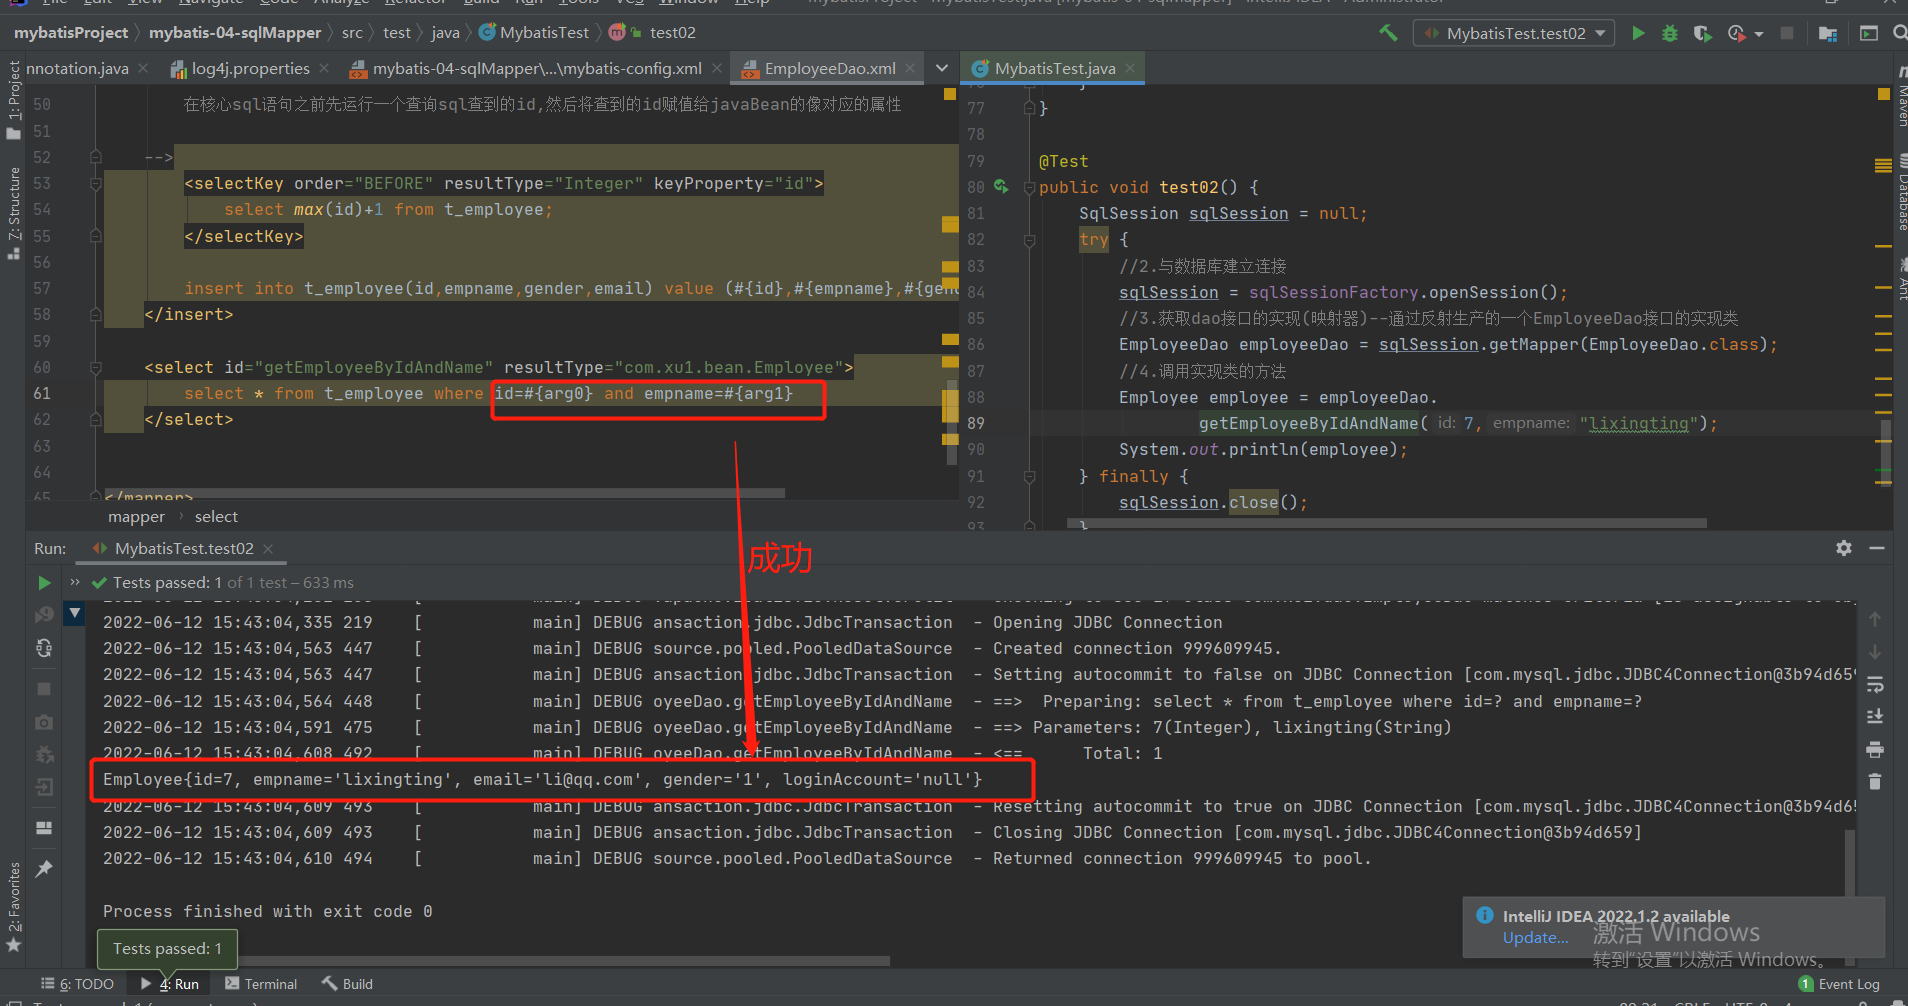Viewport: 1908px width, 1006px height.
Task: Click mybatisProject in the navigation breadcrumb
Action: (x=71, y=33)
